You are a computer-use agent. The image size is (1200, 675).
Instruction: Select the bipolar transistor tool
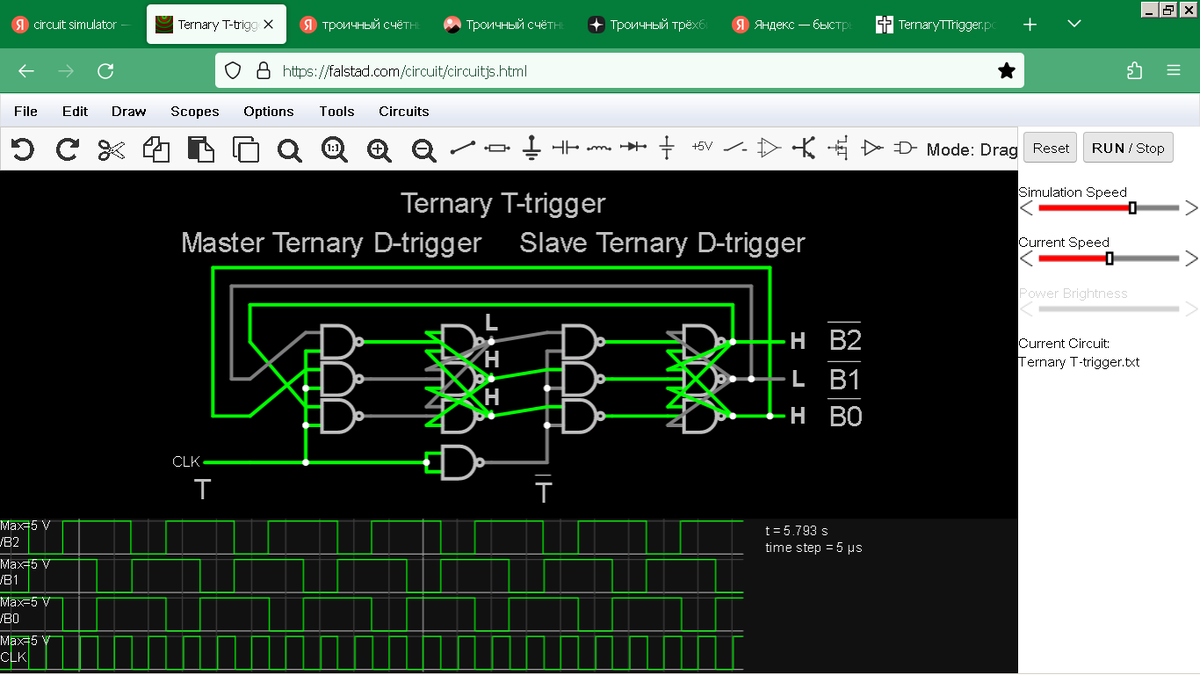803,148
